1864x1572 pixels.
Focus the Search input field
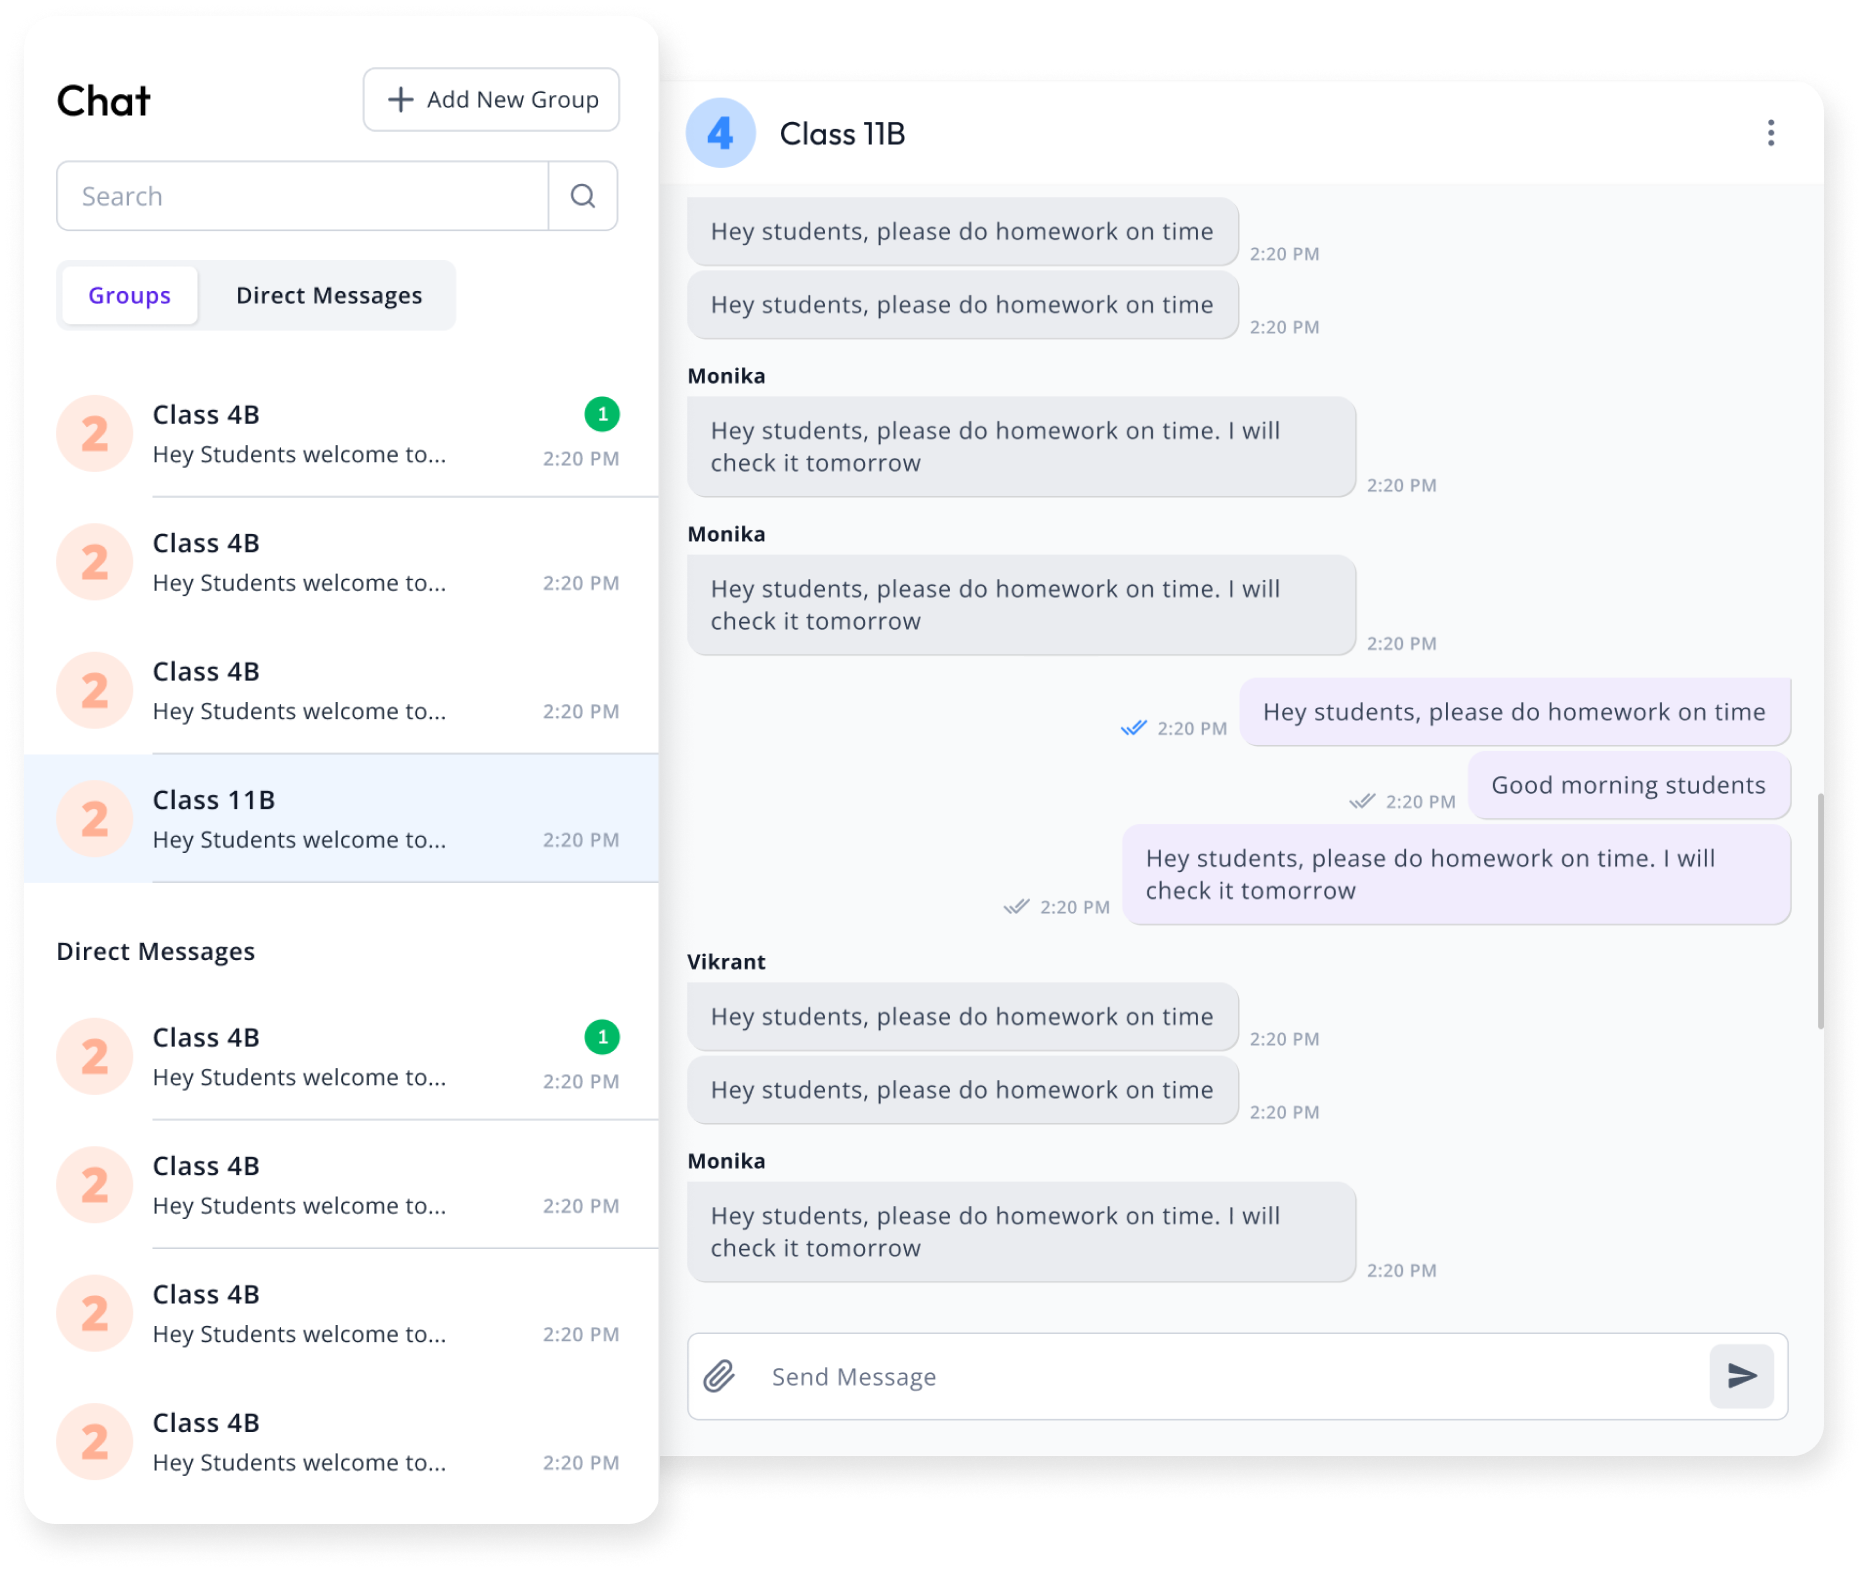pos(302,196)
